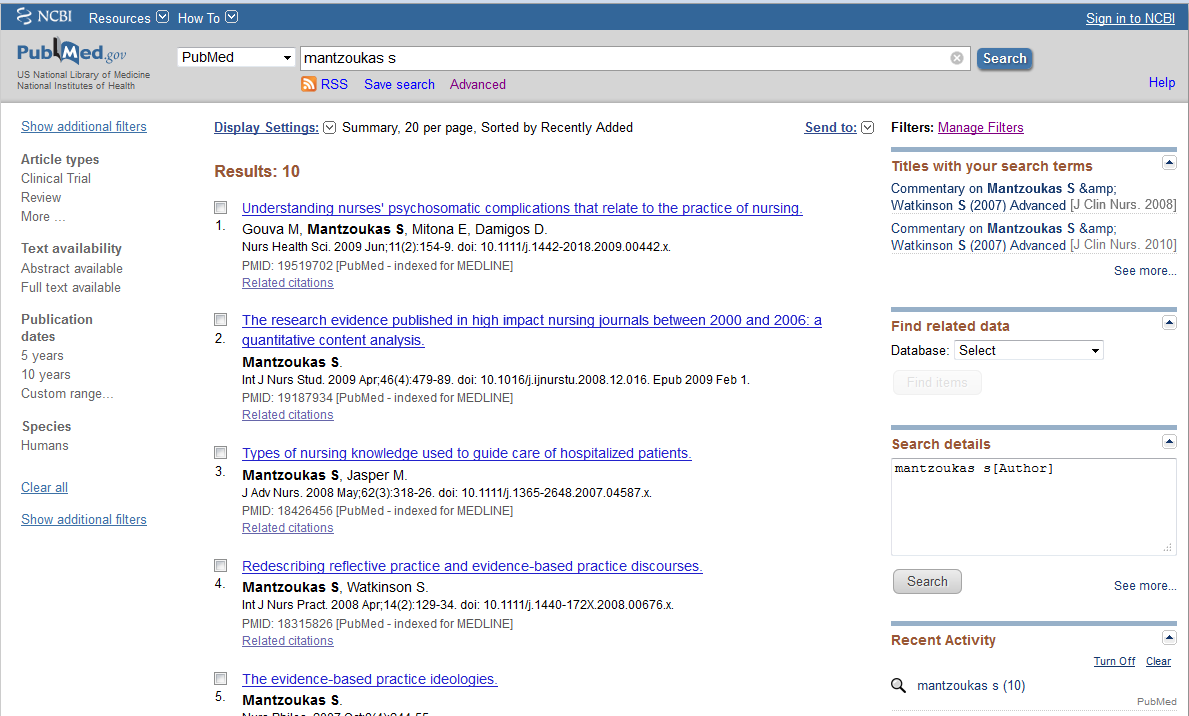This screenshot has height=716, width=1189.
Task: Click the Find items button
Action: (x=936, y=383)
